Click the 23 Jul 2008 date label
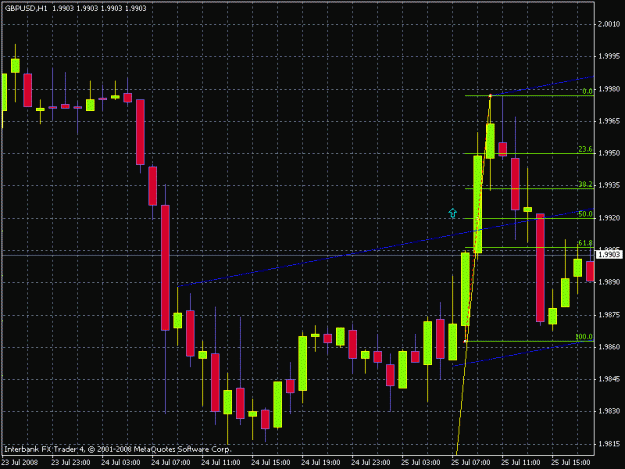Viewport: 625px width, 469px height. (x=20, y=463)
